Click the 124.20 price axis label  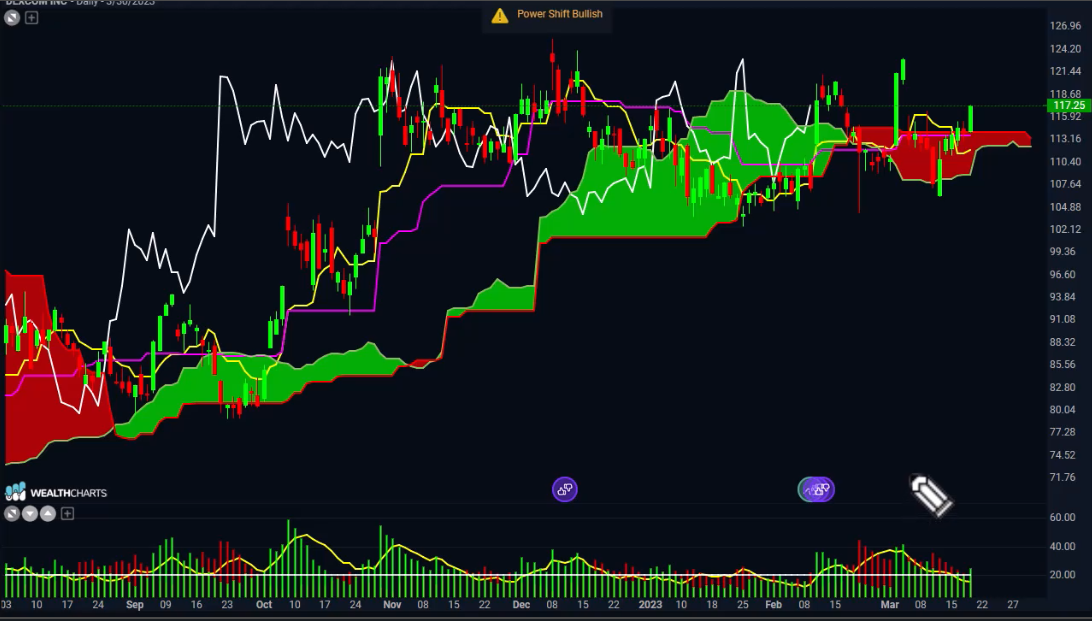1066,49
